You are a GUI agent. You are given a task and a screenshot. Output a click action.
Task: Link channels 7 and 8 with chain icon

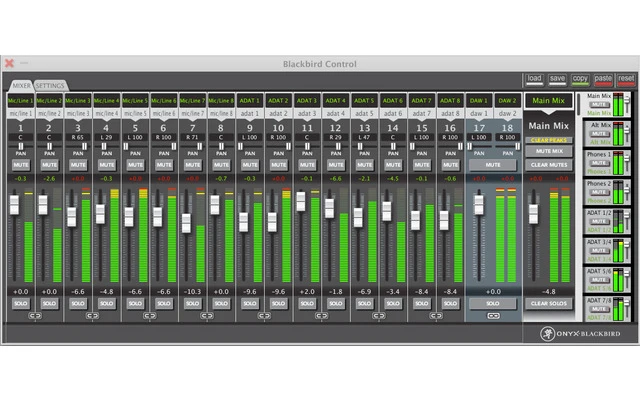point(207,316)
